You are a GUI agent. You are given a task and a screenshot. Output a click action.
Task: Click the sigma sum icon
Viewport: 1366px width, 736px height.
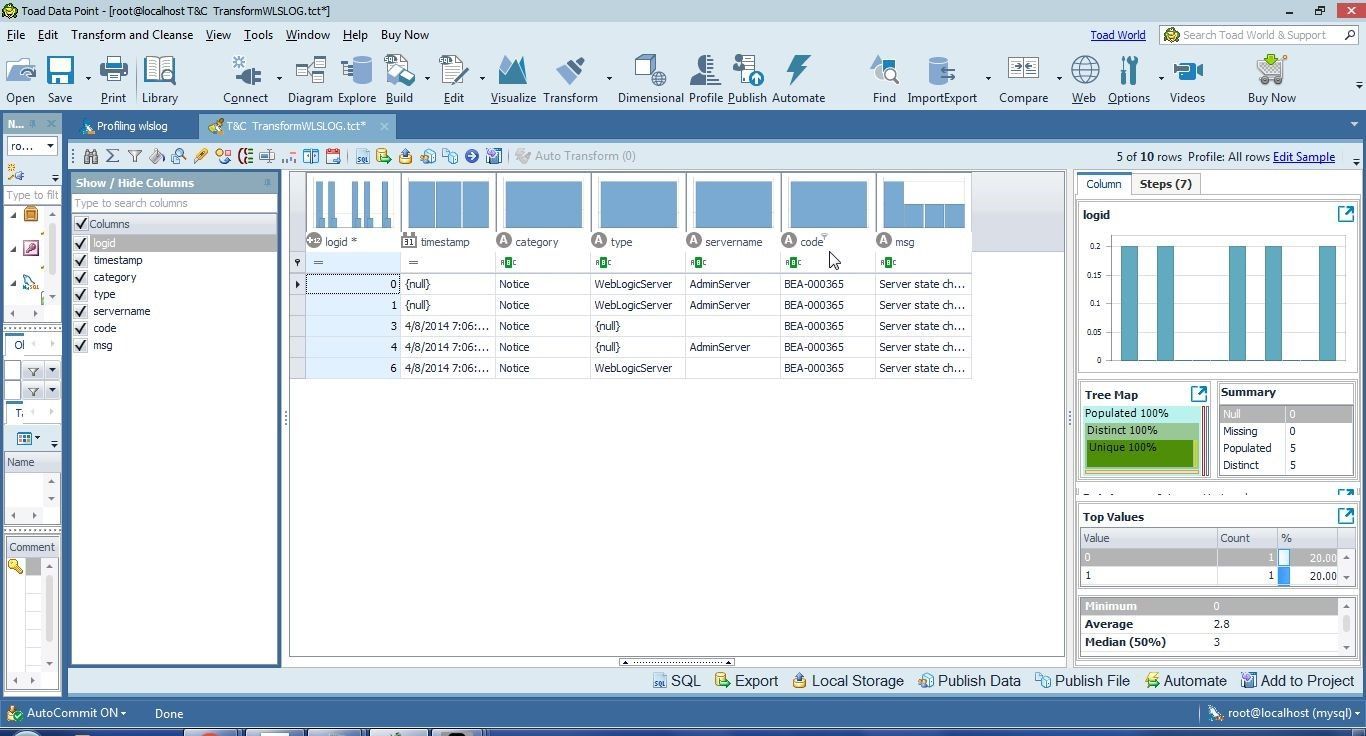point(113,156)
